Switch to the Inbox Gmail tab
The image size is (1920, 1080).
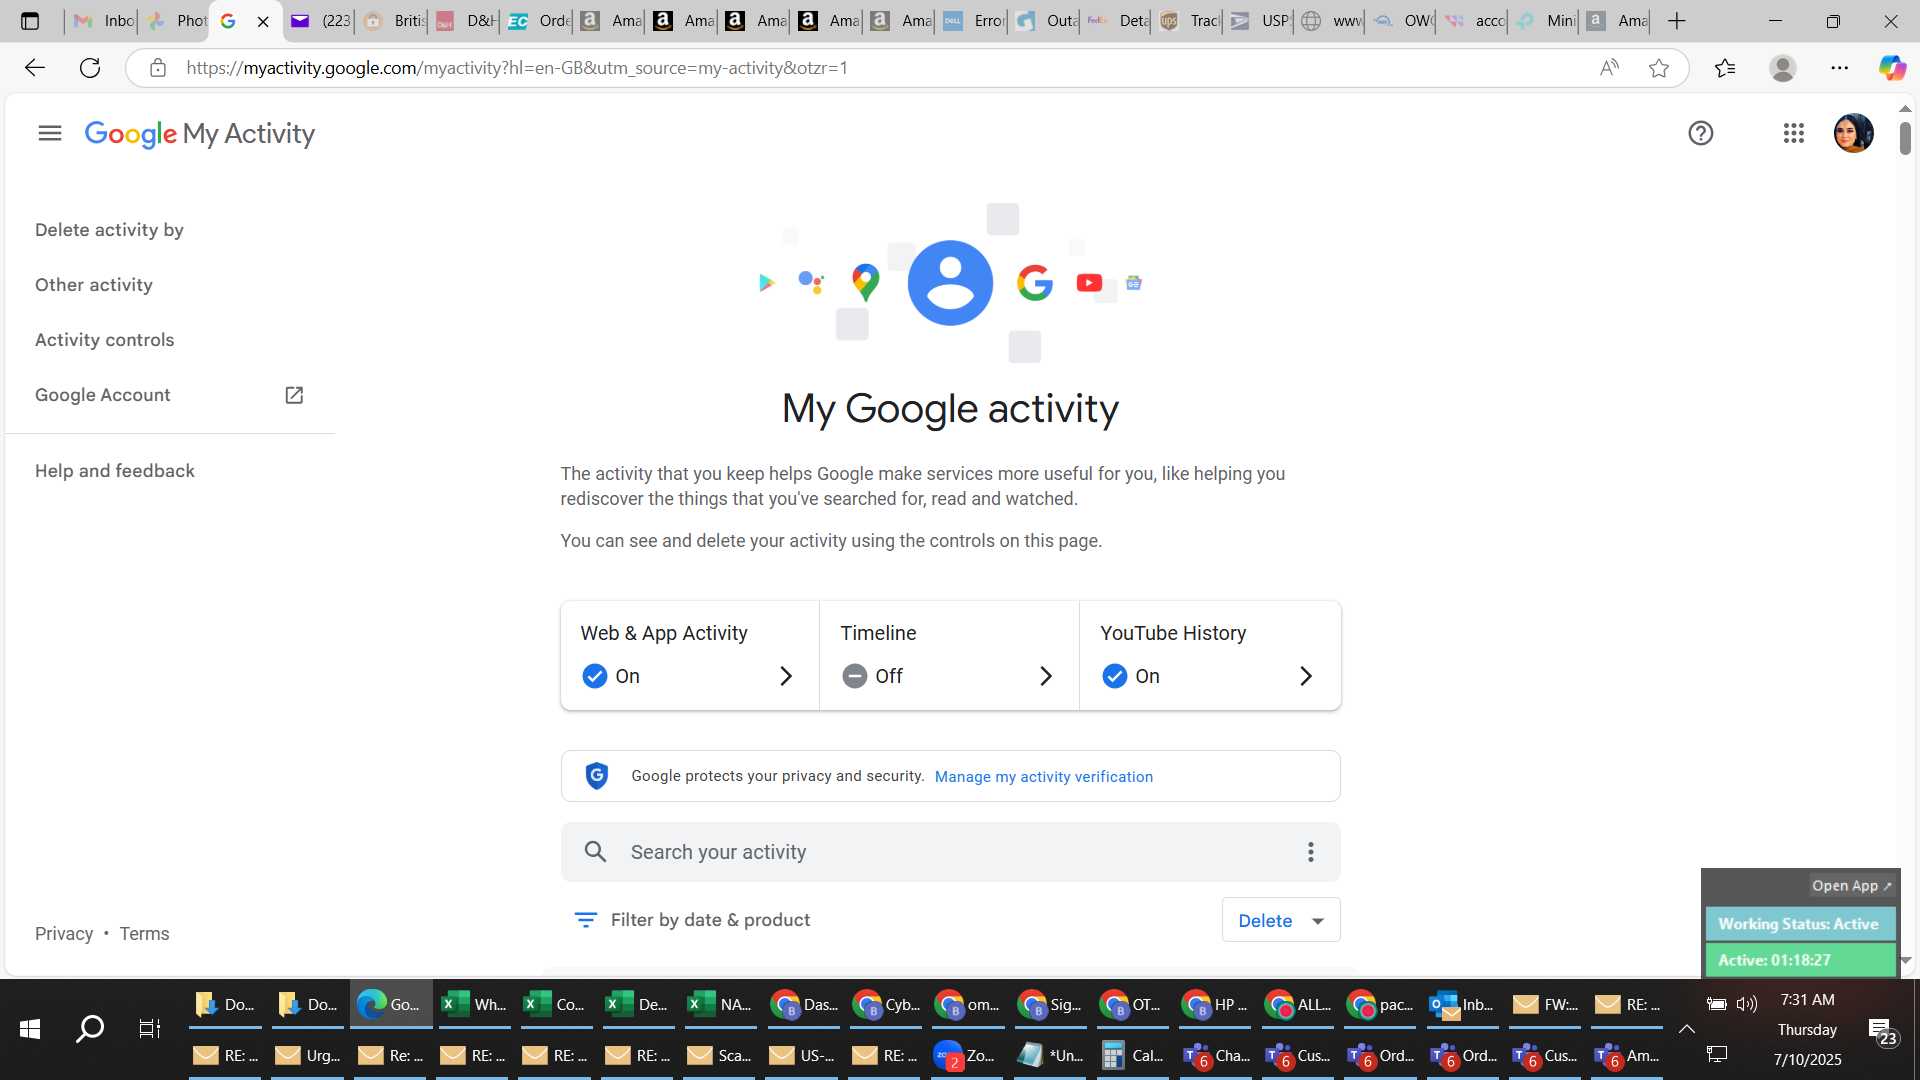pyautogui.click(x=102, y=21)
